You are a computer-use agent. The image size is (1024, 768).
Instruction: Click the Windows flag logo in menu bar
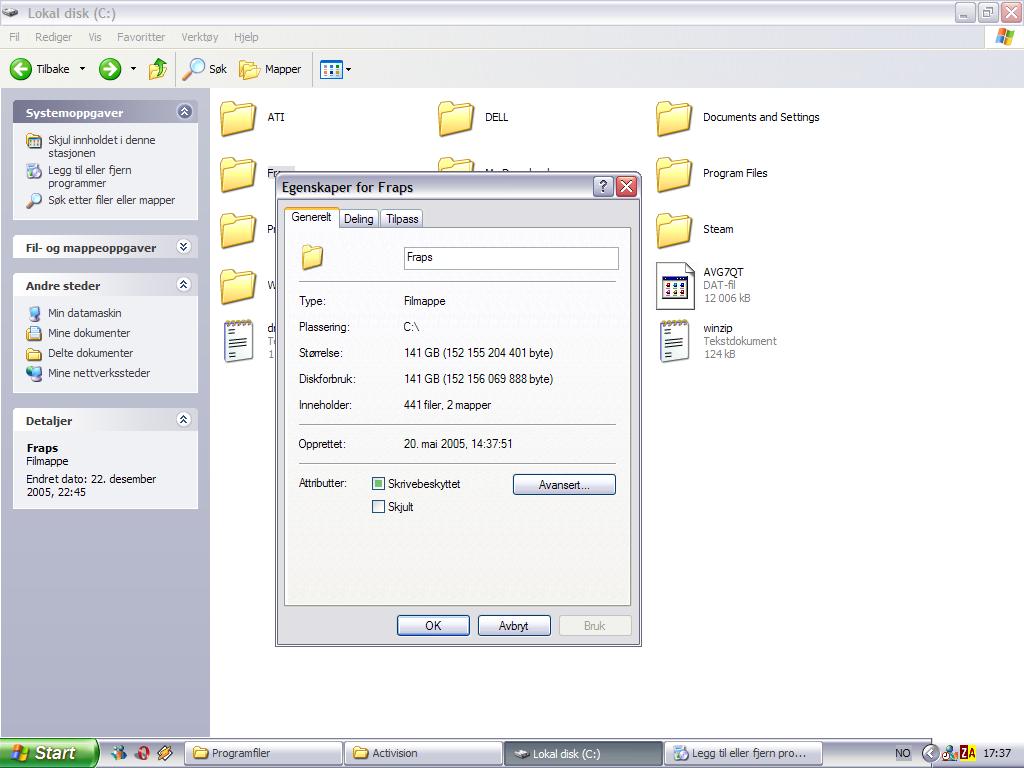(1005, 37)
